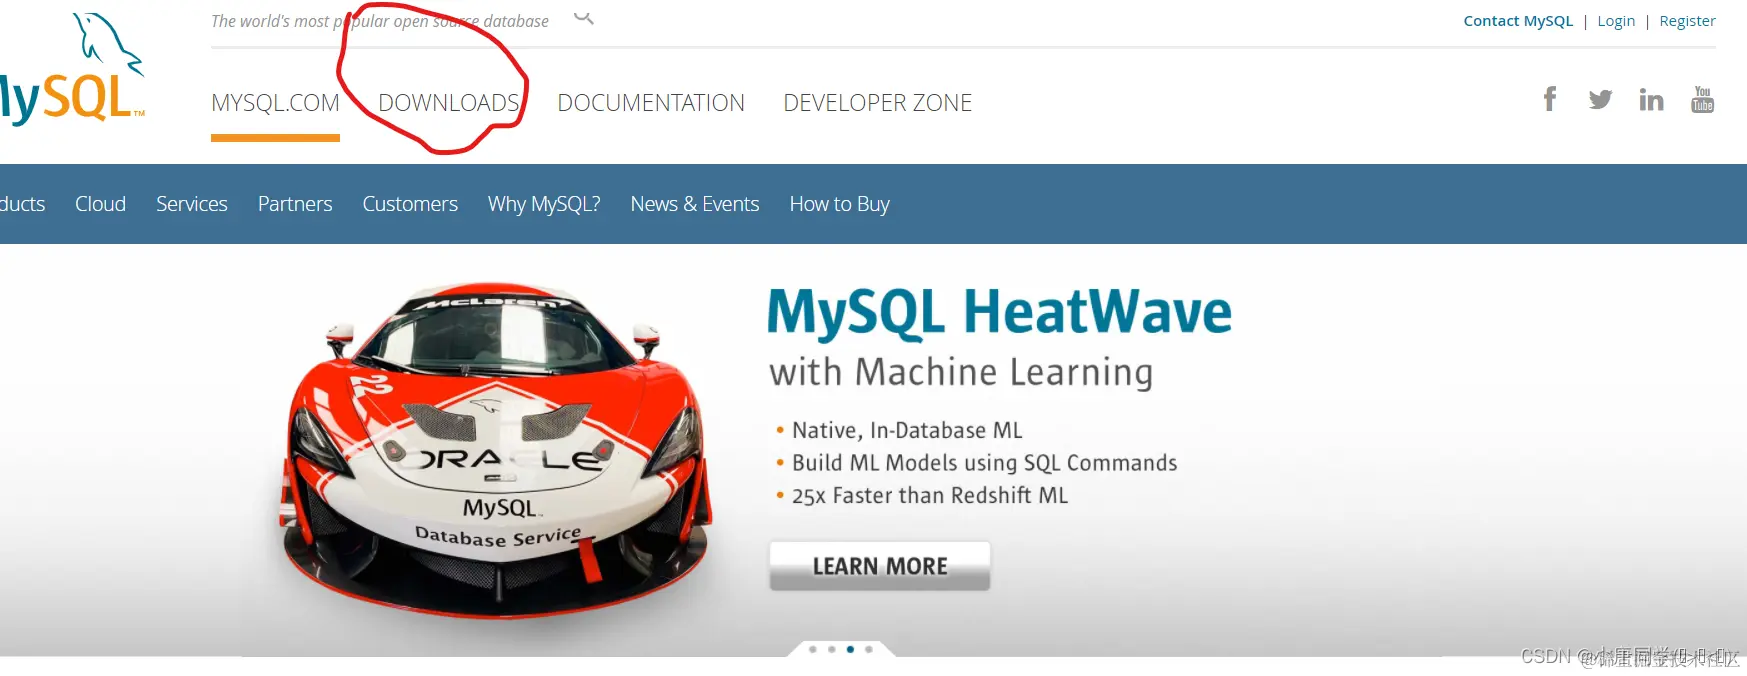The image size is (1747, 676).
Task: Open the Customers menu item
Action: (x=410, y=204)
